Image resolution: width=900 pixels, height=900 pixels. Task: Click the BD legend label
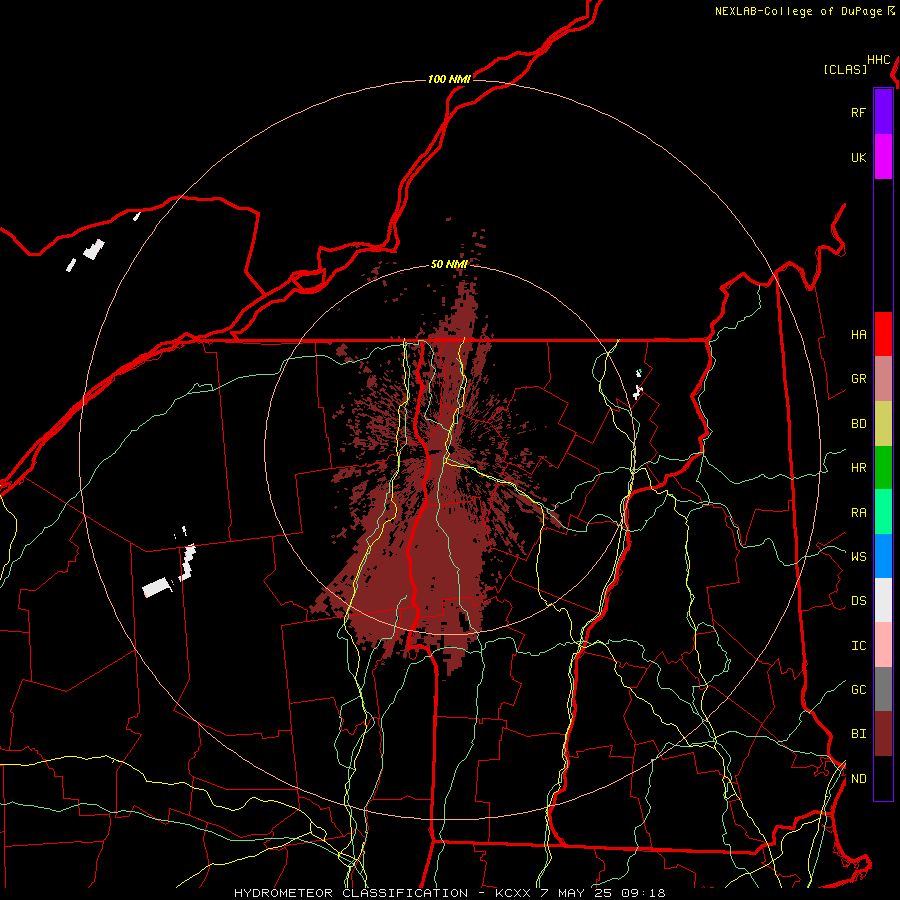click(x=858, y=424)
